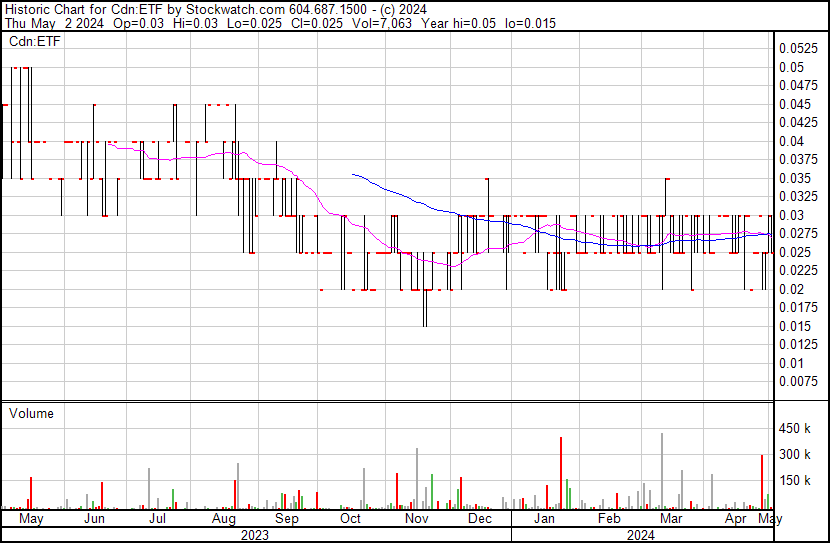Click the Jul month label
The height and width of the screenshot is (543, 830).
coord(158,518)
